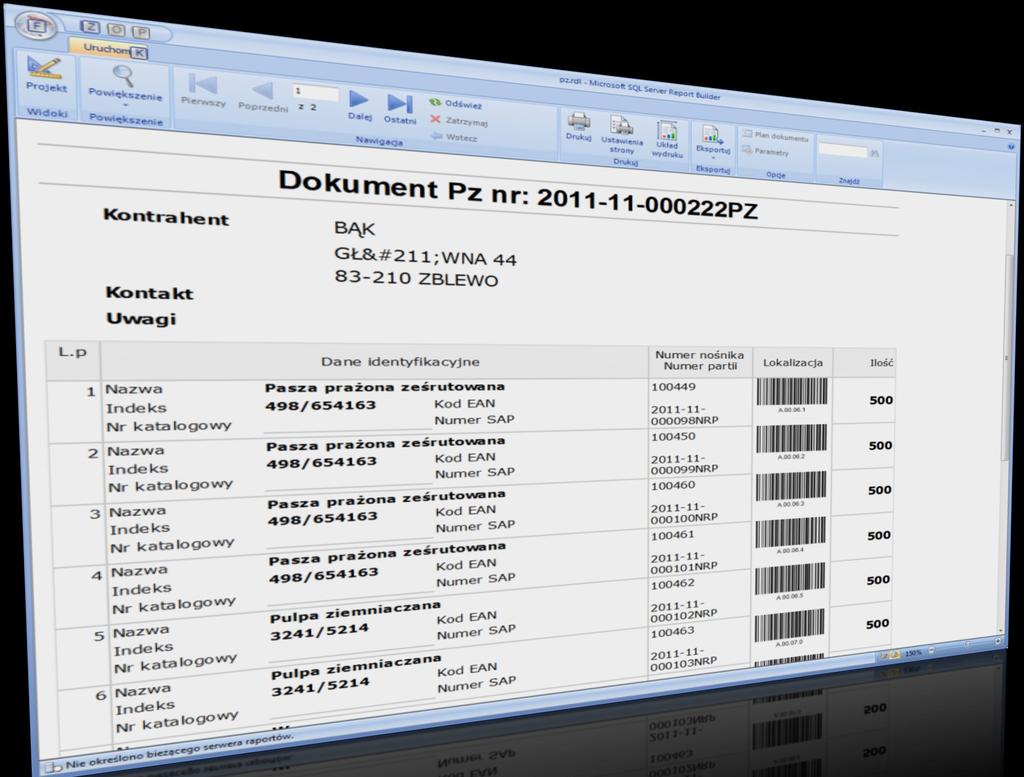1024x777 pixels.
Task: Click the Quick Access button marked O
Action: point(116,29)
